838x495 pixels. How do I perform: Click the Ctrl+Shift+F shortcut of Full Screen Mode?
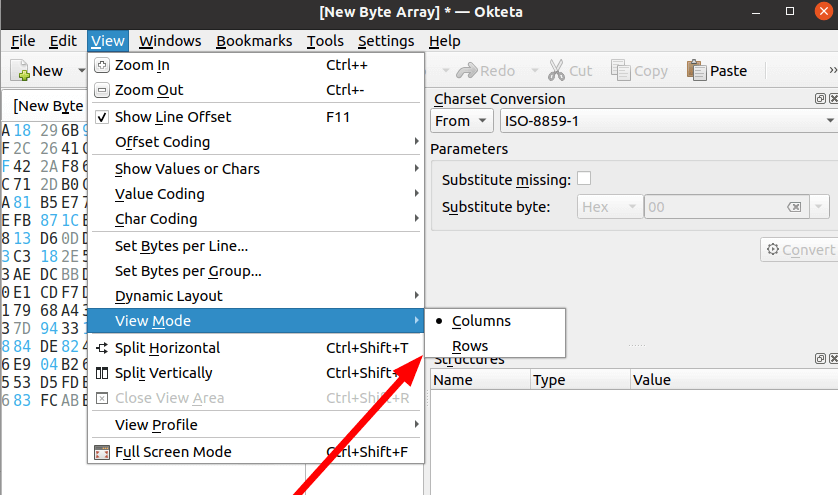(x=367, y=452)
